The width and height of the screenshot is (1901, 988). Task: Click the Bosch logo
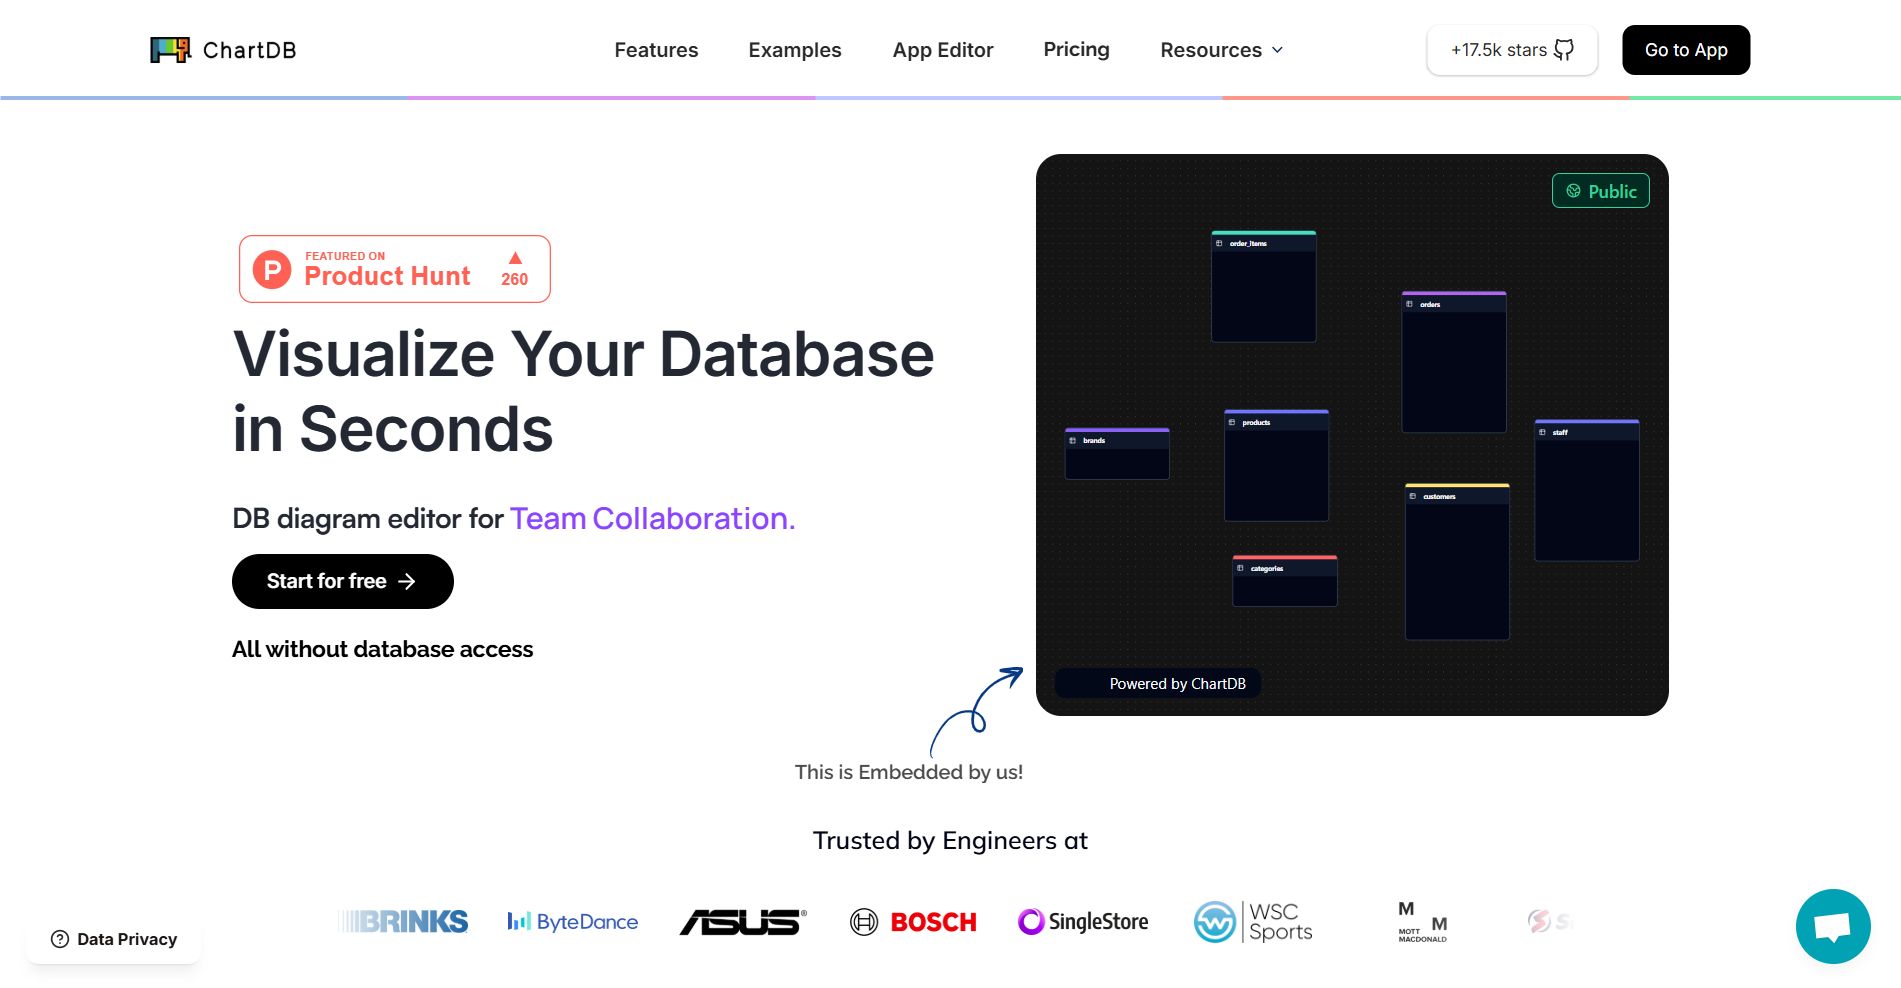[913, 921]
